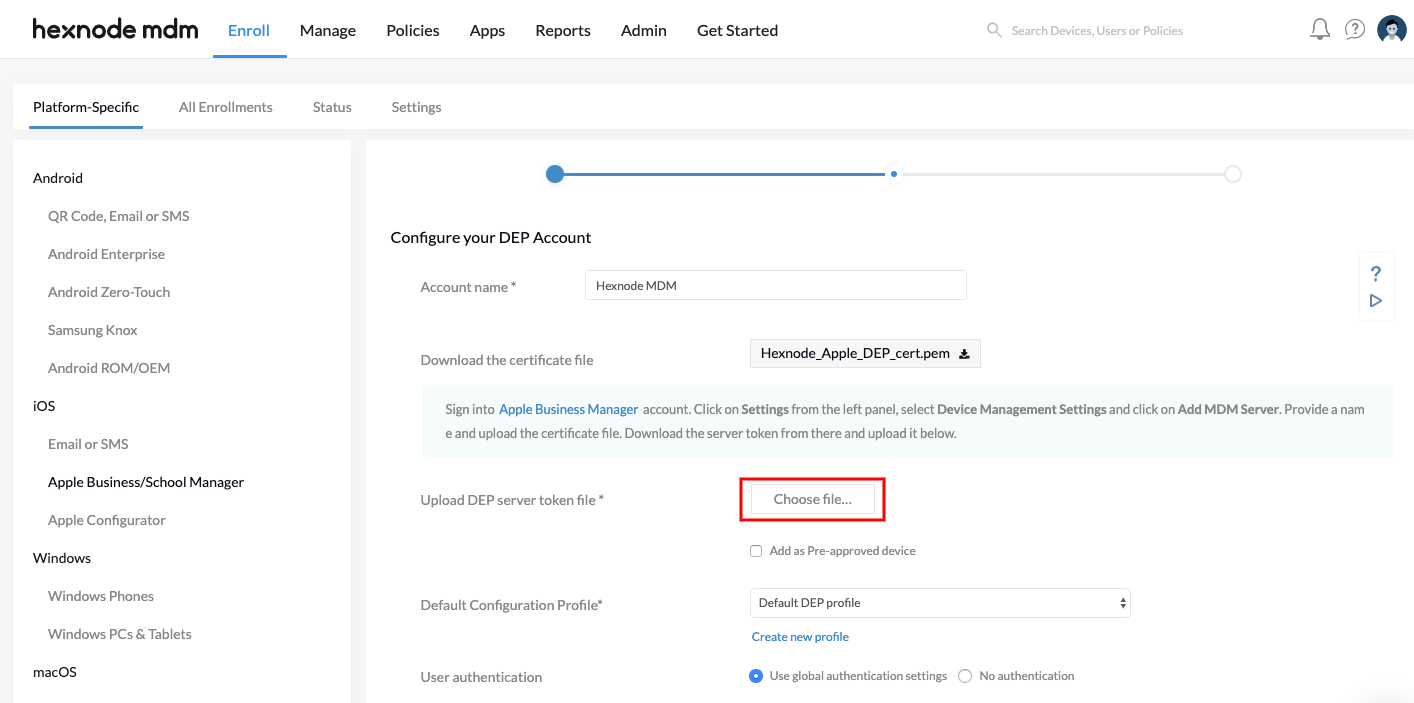1414x703 pixels.
Task: Select Use global authentication settings
Action: (x=756, y=676)
